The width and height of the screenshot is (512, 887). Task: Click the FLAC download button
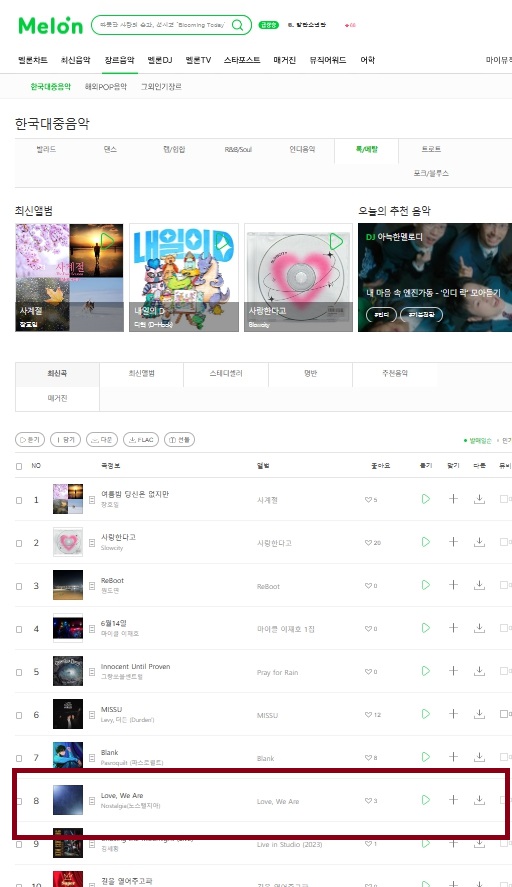pos(141,440)
